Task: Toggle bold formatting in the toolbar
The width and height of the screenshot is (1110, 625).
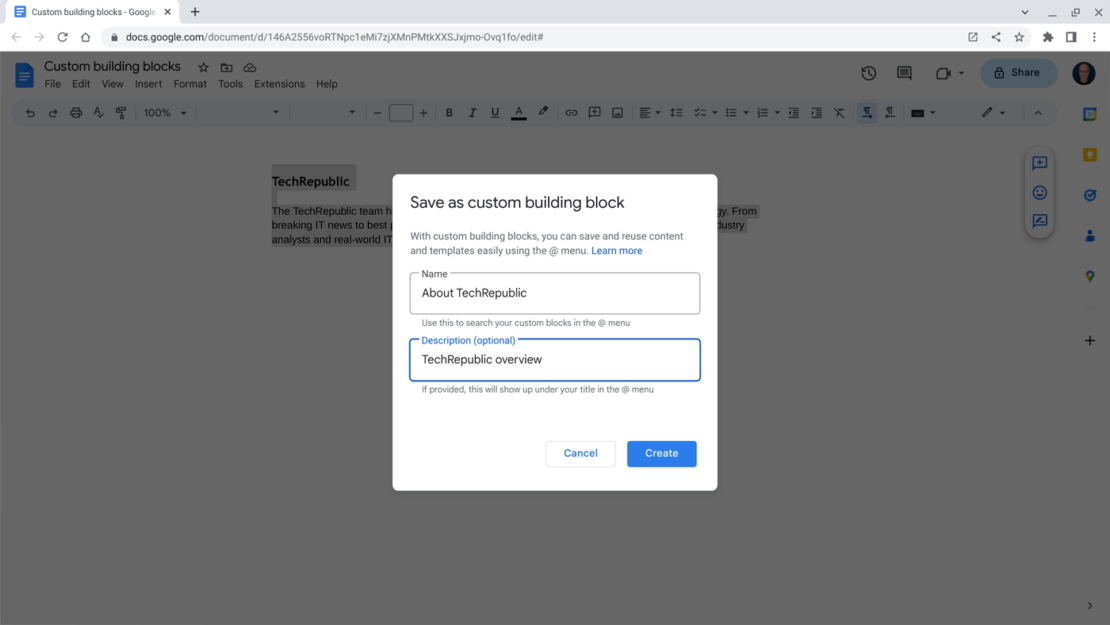Action: point(448,112)
